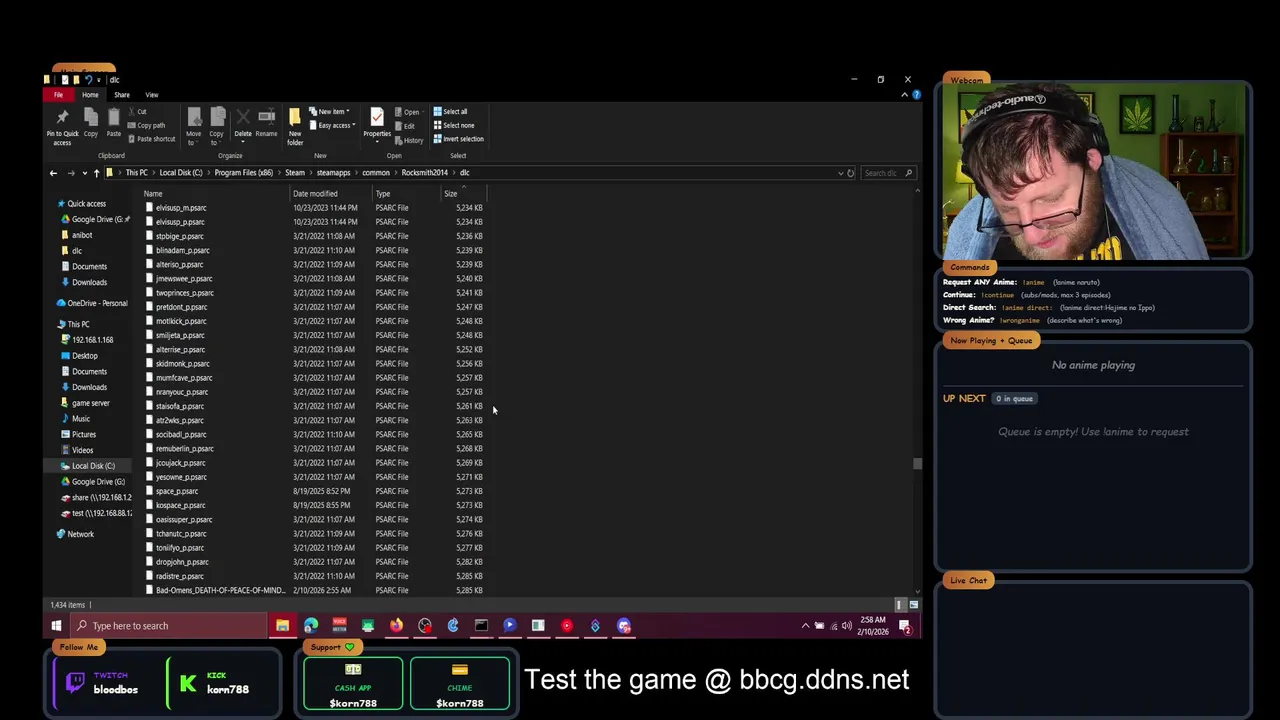Open File Explorer from taskbar

click(x=282, y=626)
